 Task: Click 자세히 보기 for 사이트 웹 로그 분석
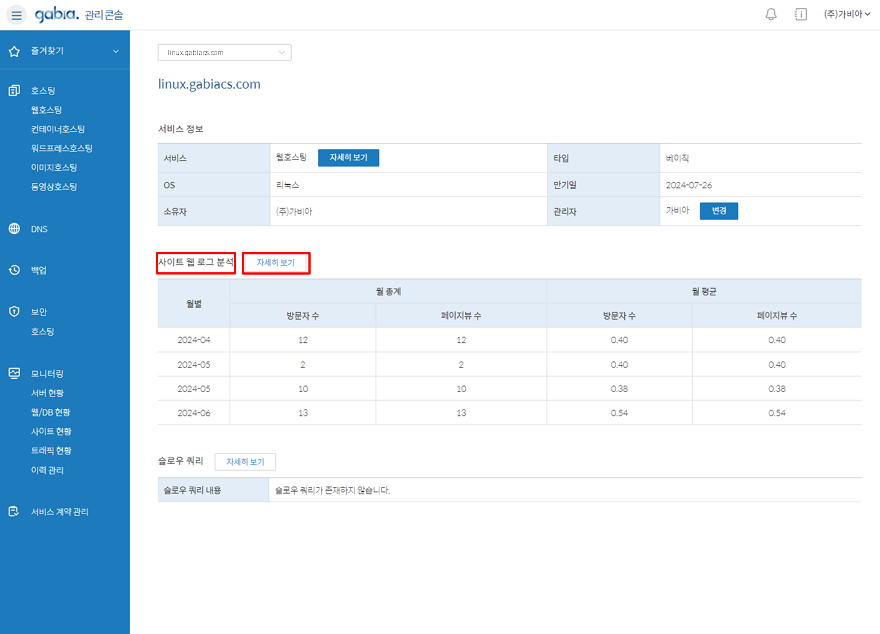coord(276,263)
